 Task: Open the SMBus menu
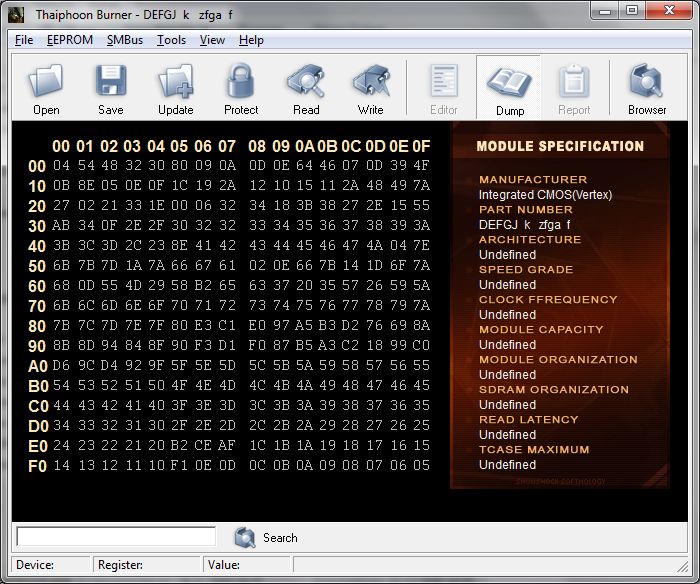(125, 40)
